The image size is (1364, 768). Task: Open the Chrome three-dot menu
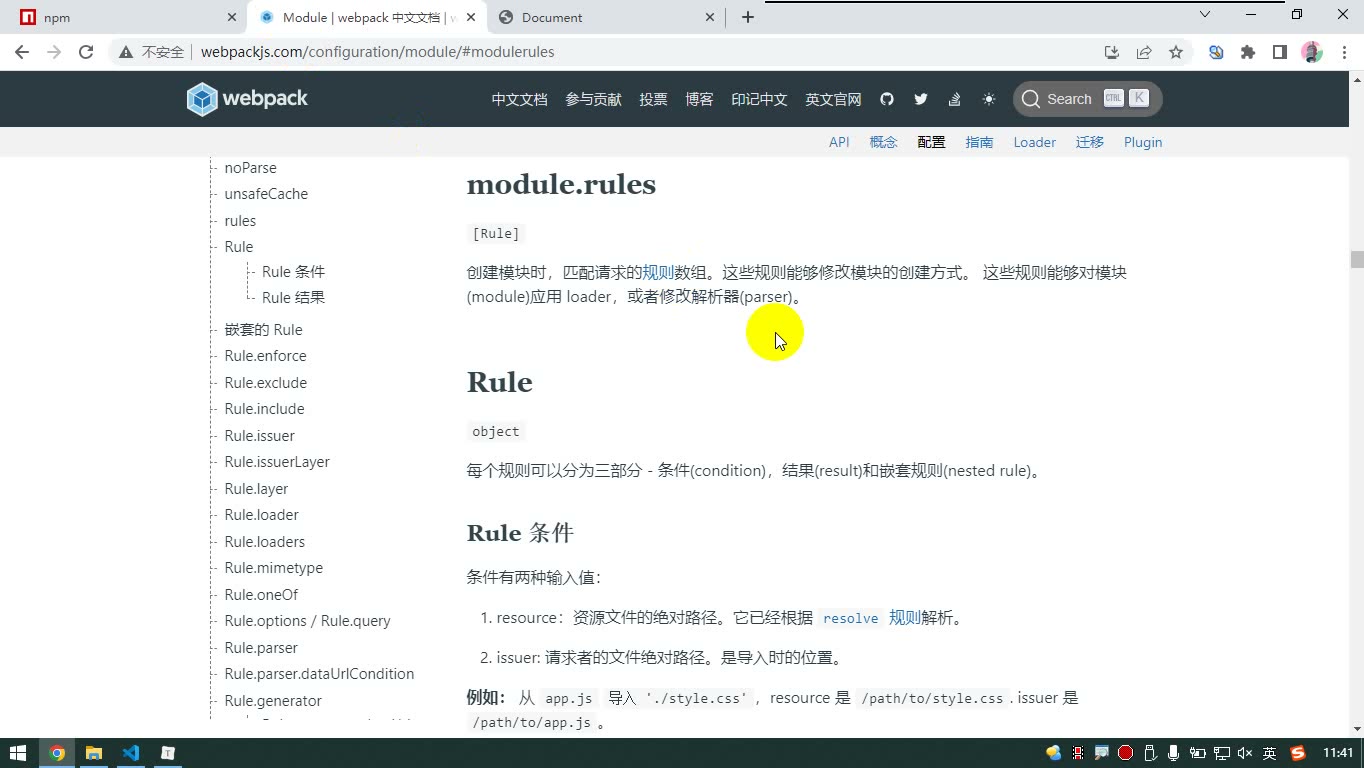pyautogui.click(x=1345, y=52)
